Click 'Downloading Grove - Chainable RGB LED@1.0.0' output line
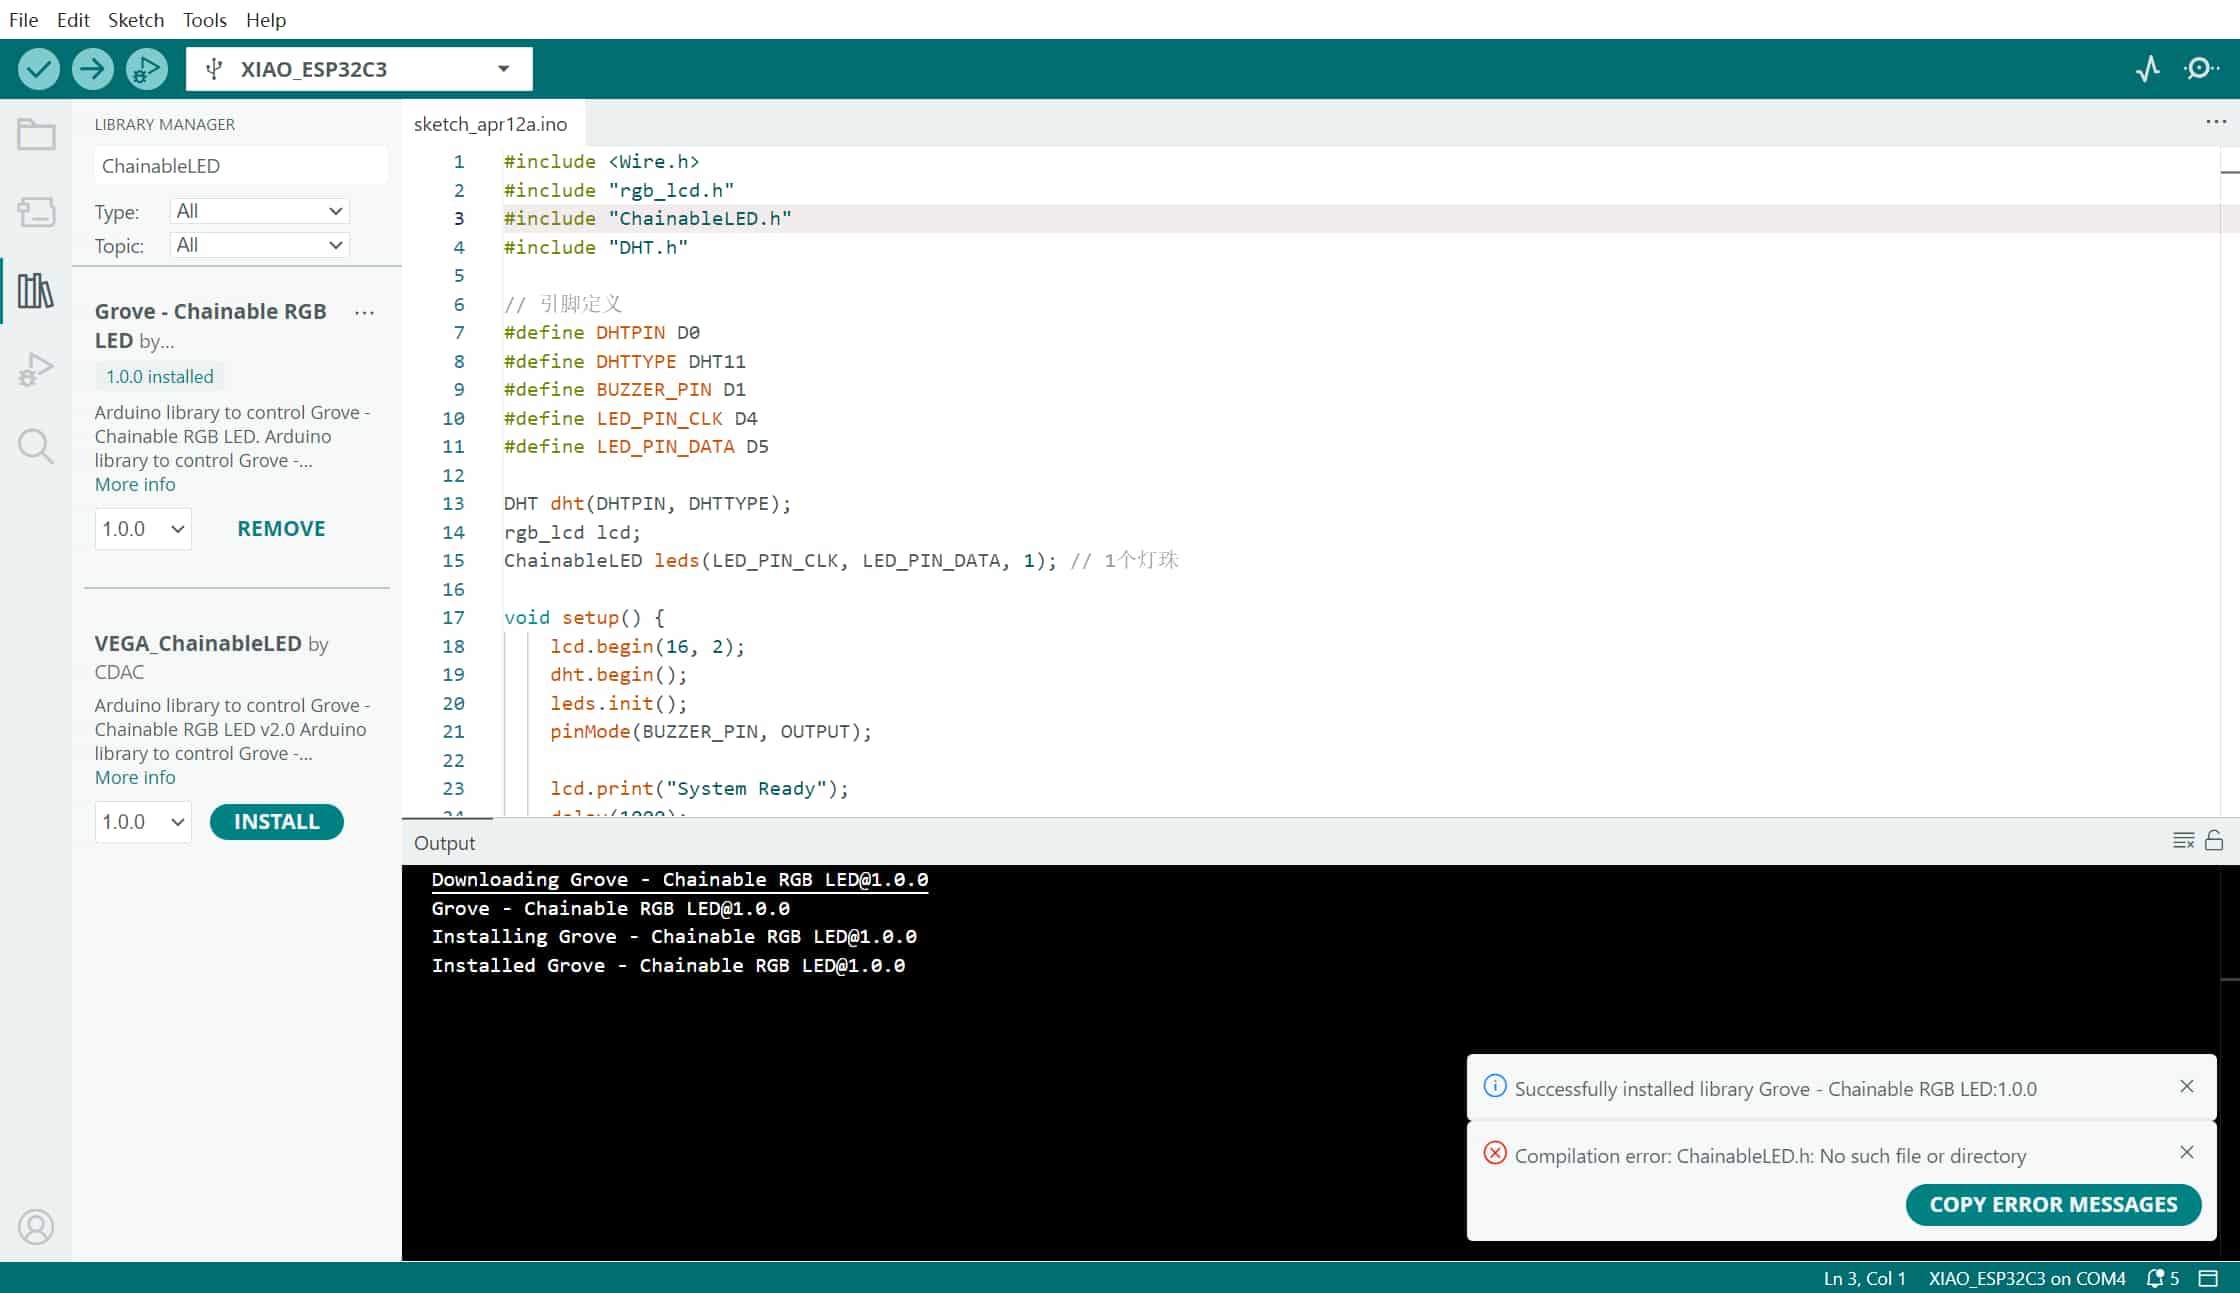 [x=679, y=880]
